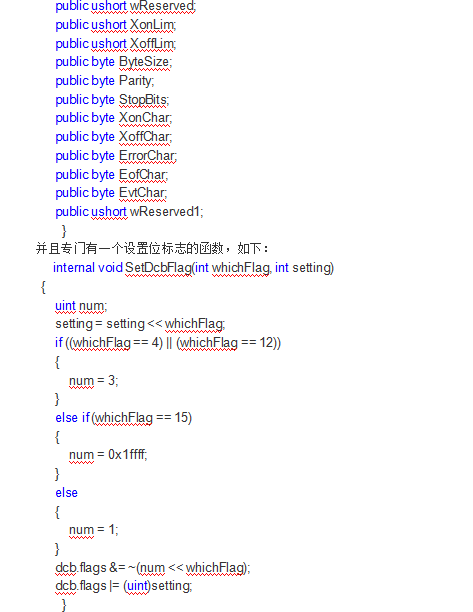Click the 'else if (whichFlag == 15)' line
The width and height of the screenshot is (473, 612).
tap(124, 418)
